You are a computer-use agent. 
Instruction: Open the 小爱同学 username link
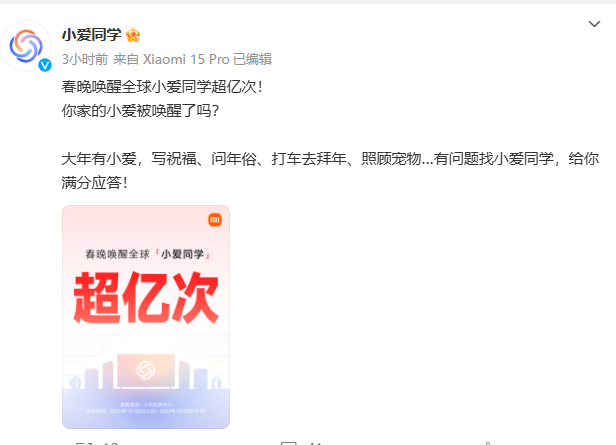point(92,35)
